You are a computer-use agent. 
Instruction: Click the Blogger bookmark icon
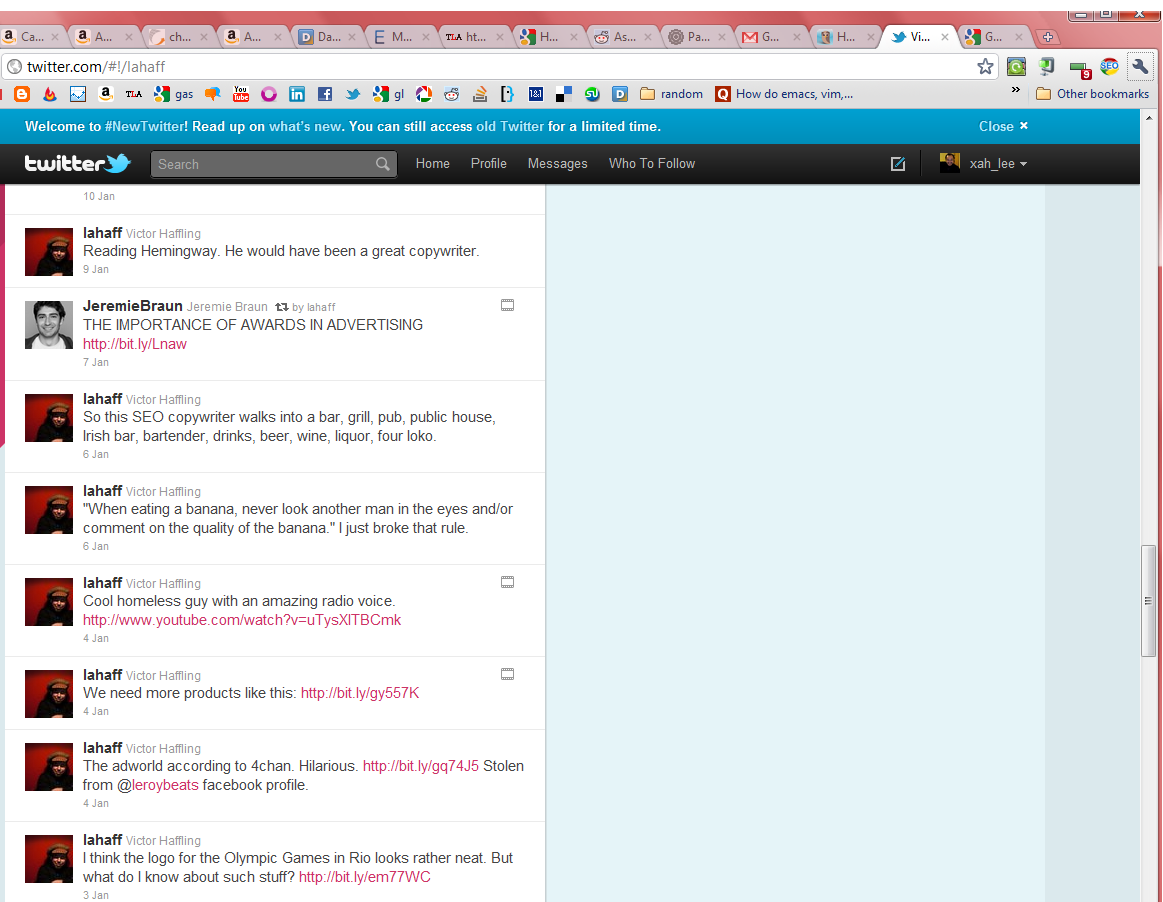tap(22, 94)
